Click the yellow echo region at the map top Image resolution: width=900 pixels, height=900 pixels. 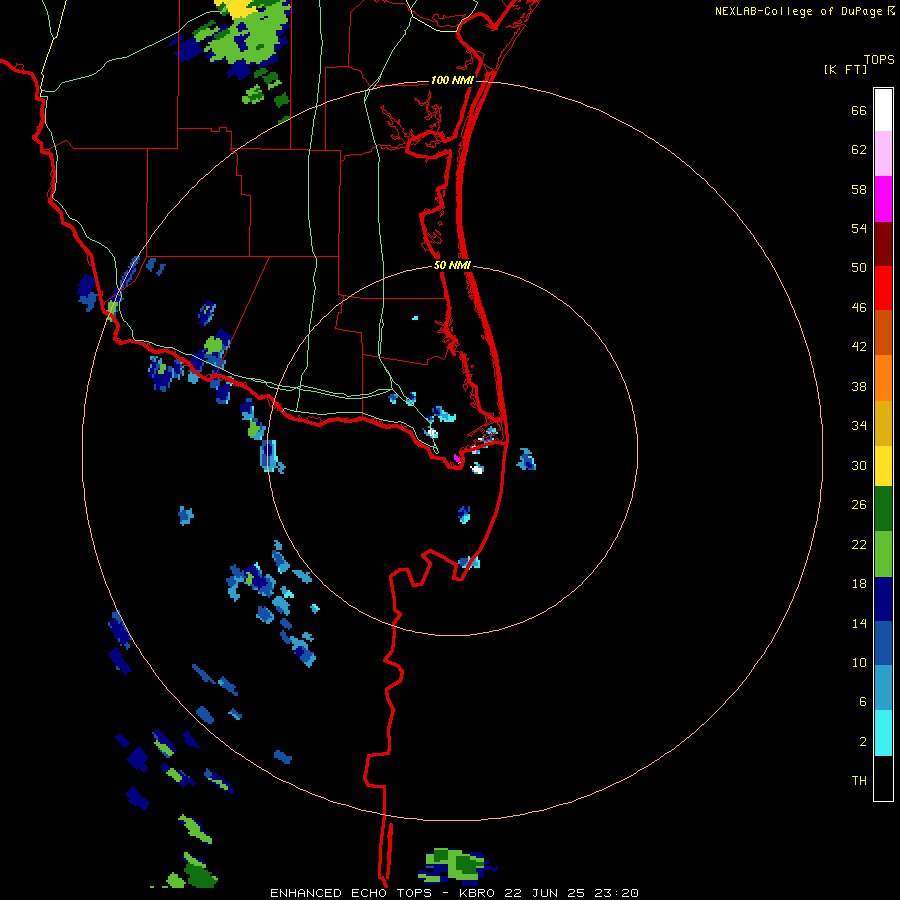click(x=236, y=8)
